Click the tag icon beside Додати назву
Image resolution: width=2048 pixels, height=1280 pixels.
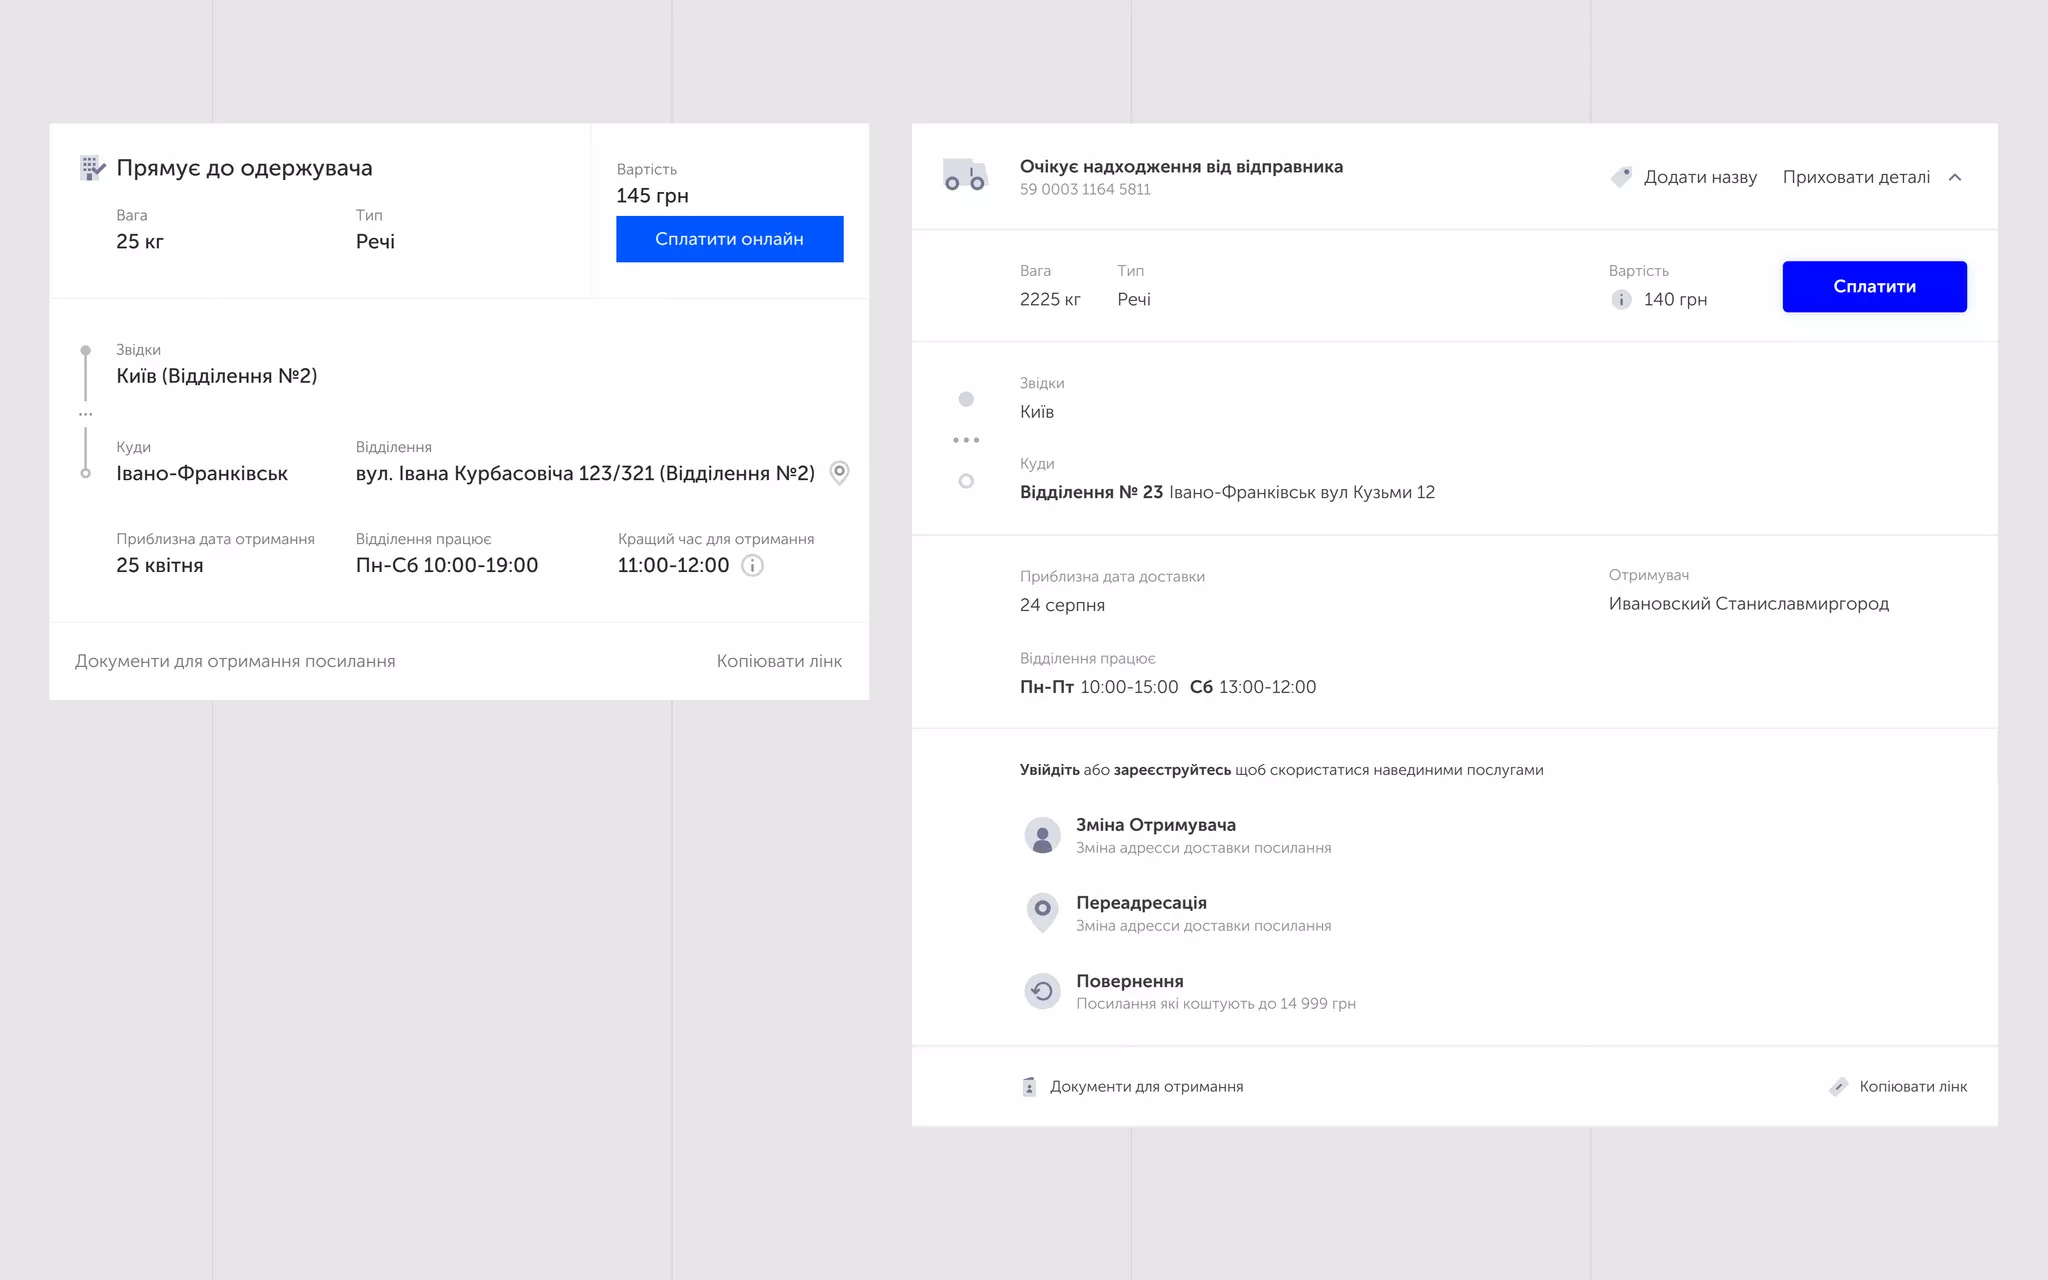pos(1621,177)
